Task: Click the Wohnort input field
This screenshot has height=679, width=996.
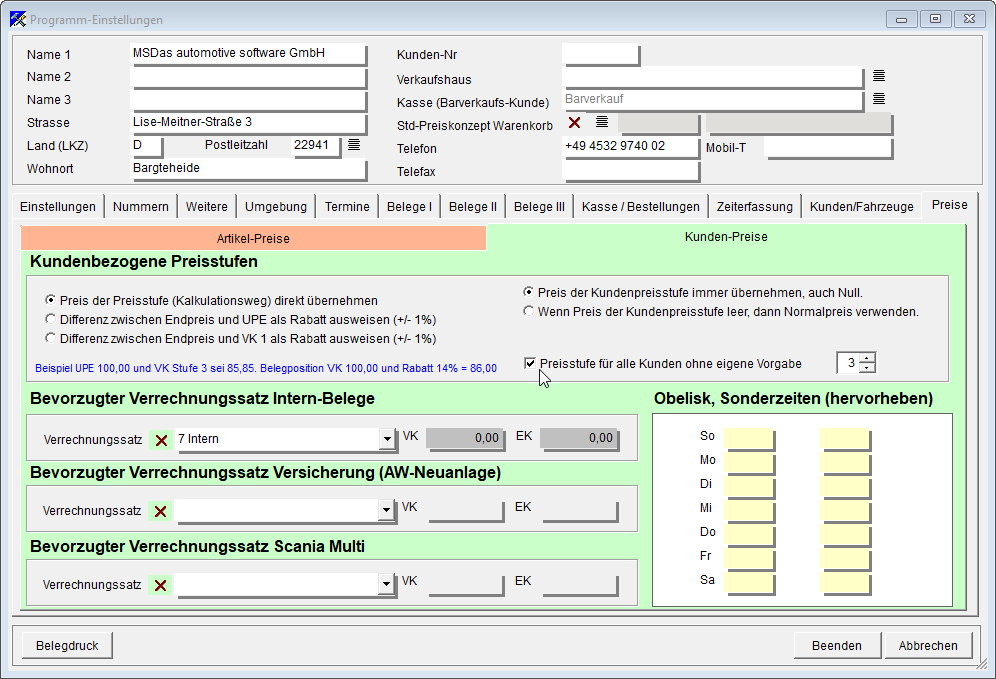Action: click(x=248, y=168)
